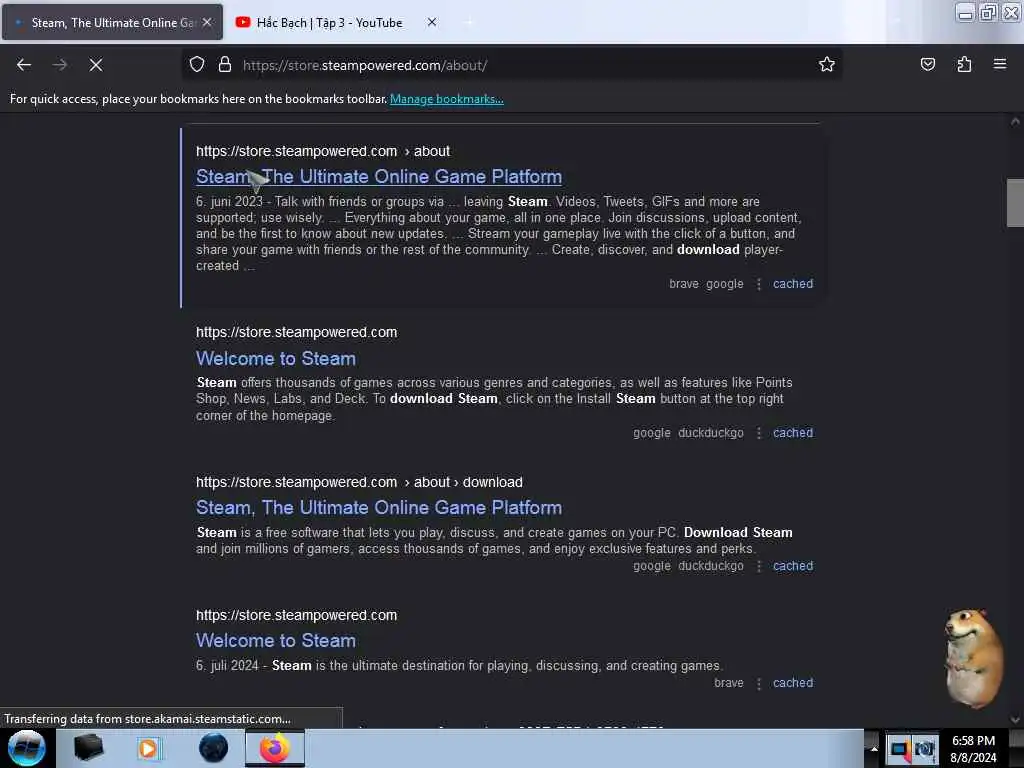Open the Manage bookmarks link

[447, 99]
